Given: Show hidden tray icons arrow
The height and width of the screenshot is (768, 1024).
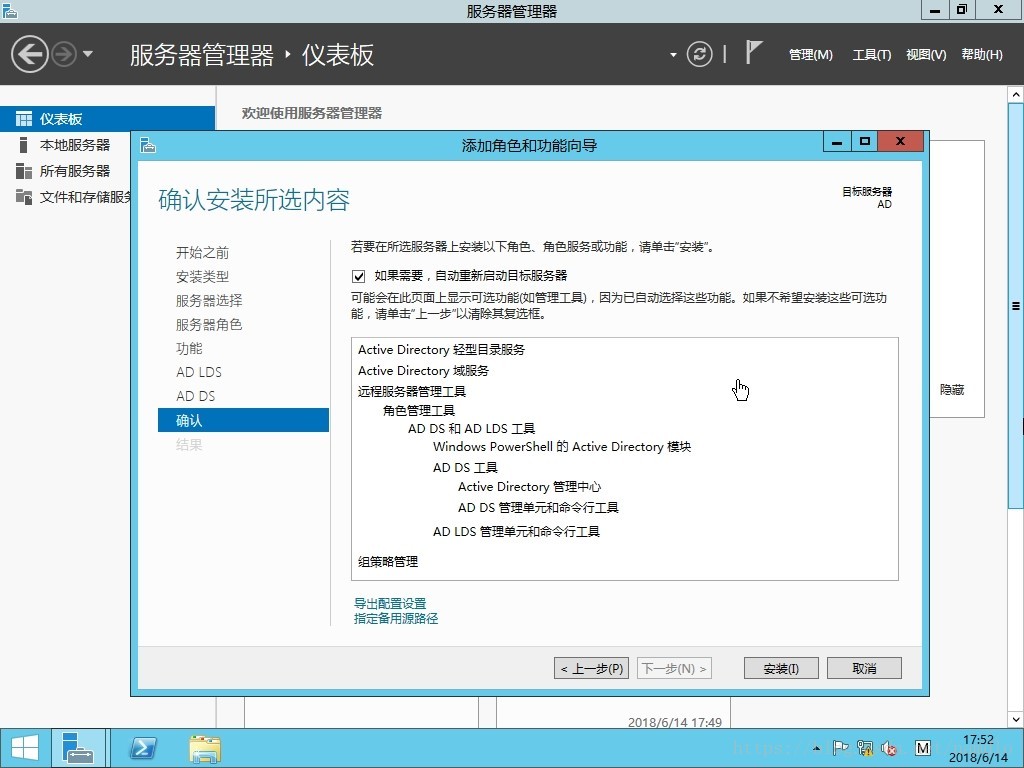Looking at the screenshot, I should coord(817,748).
